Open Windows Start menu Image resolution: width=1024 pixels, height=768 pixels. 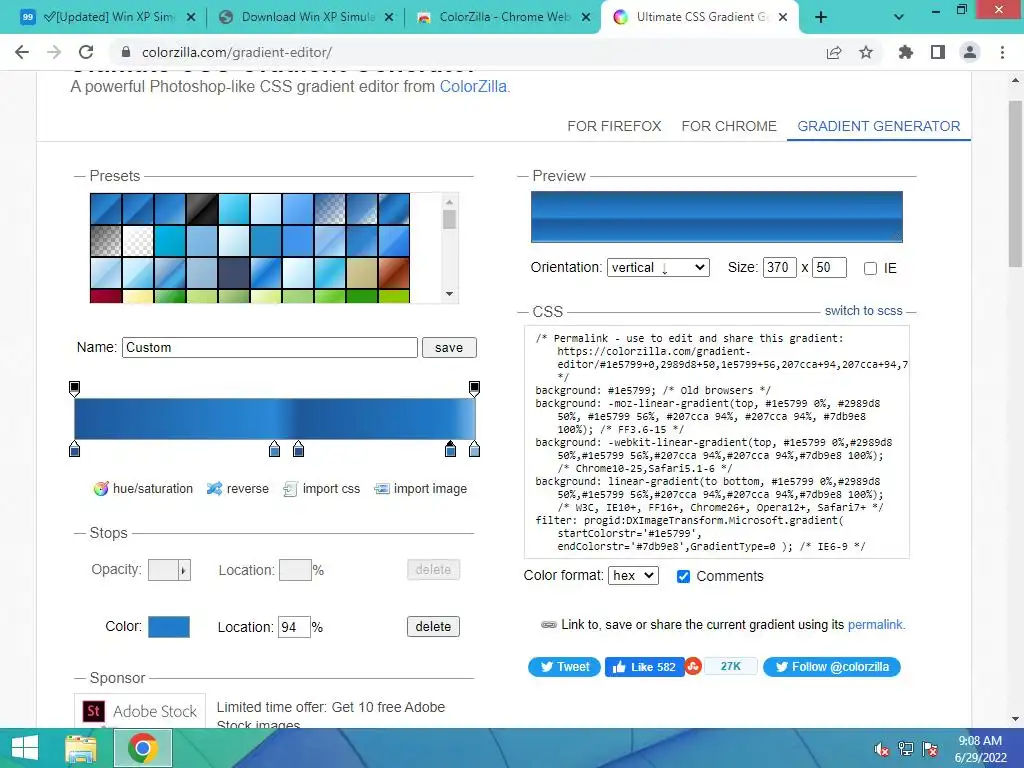click(x=25, y=748)
